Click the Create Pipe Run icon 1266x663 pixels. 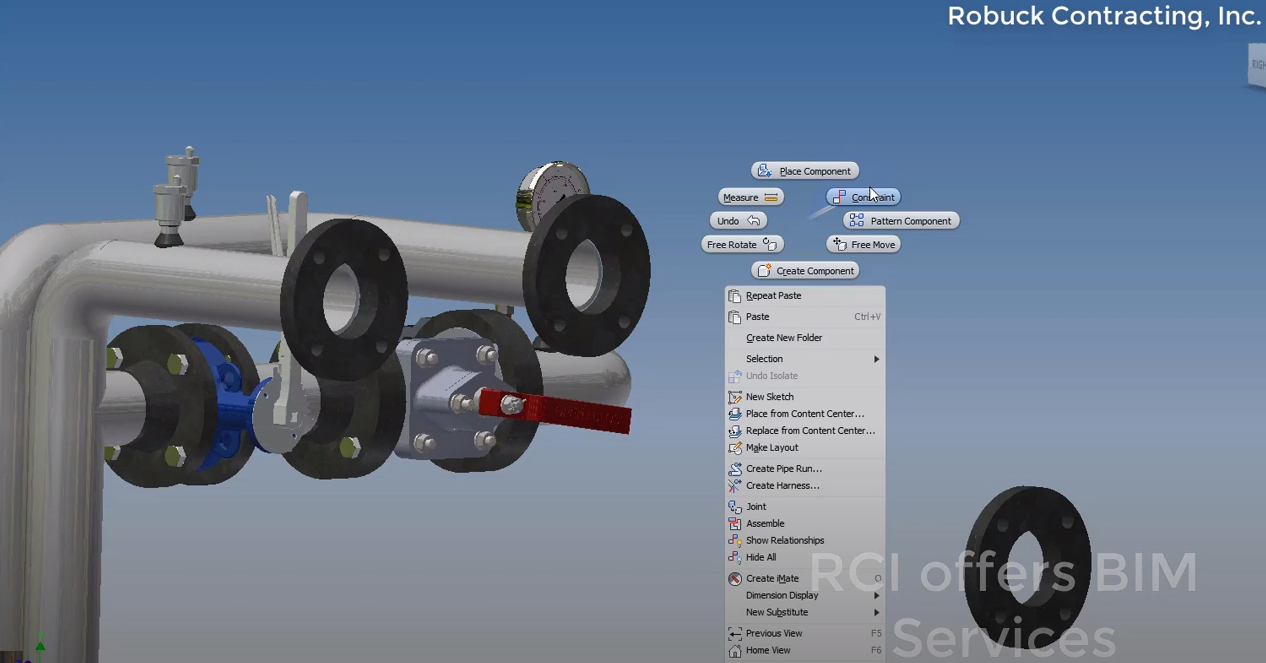pos(735,469)
